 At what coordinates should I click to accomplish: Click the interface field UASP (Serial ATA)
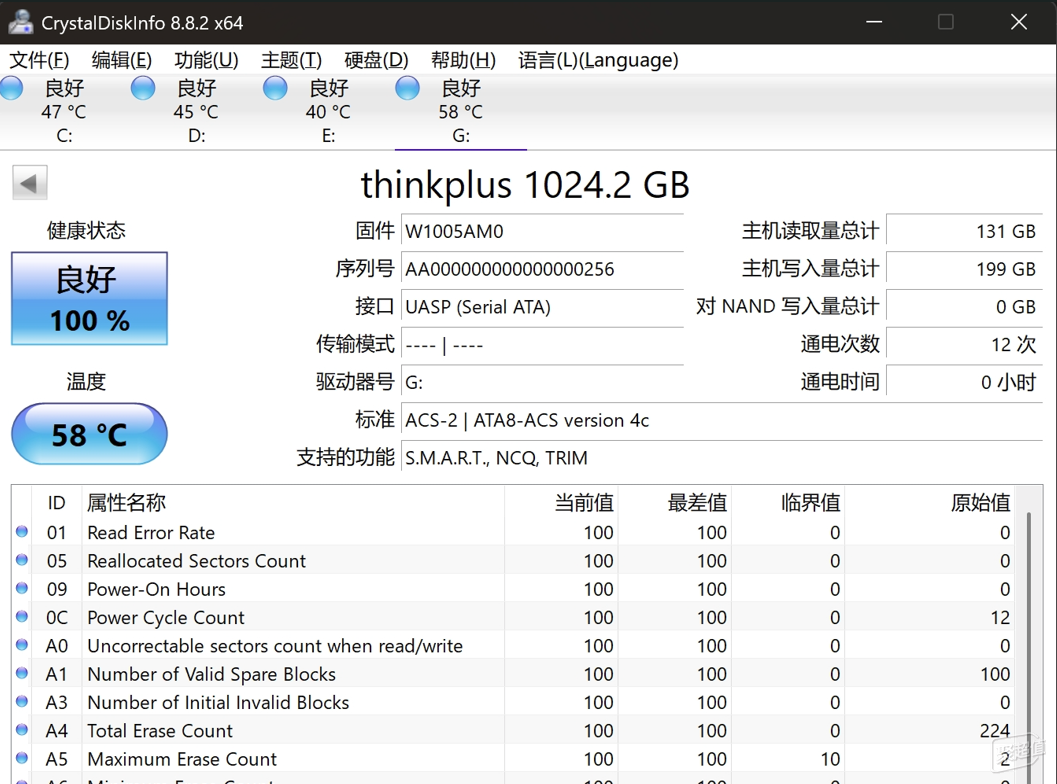[543, 307]
